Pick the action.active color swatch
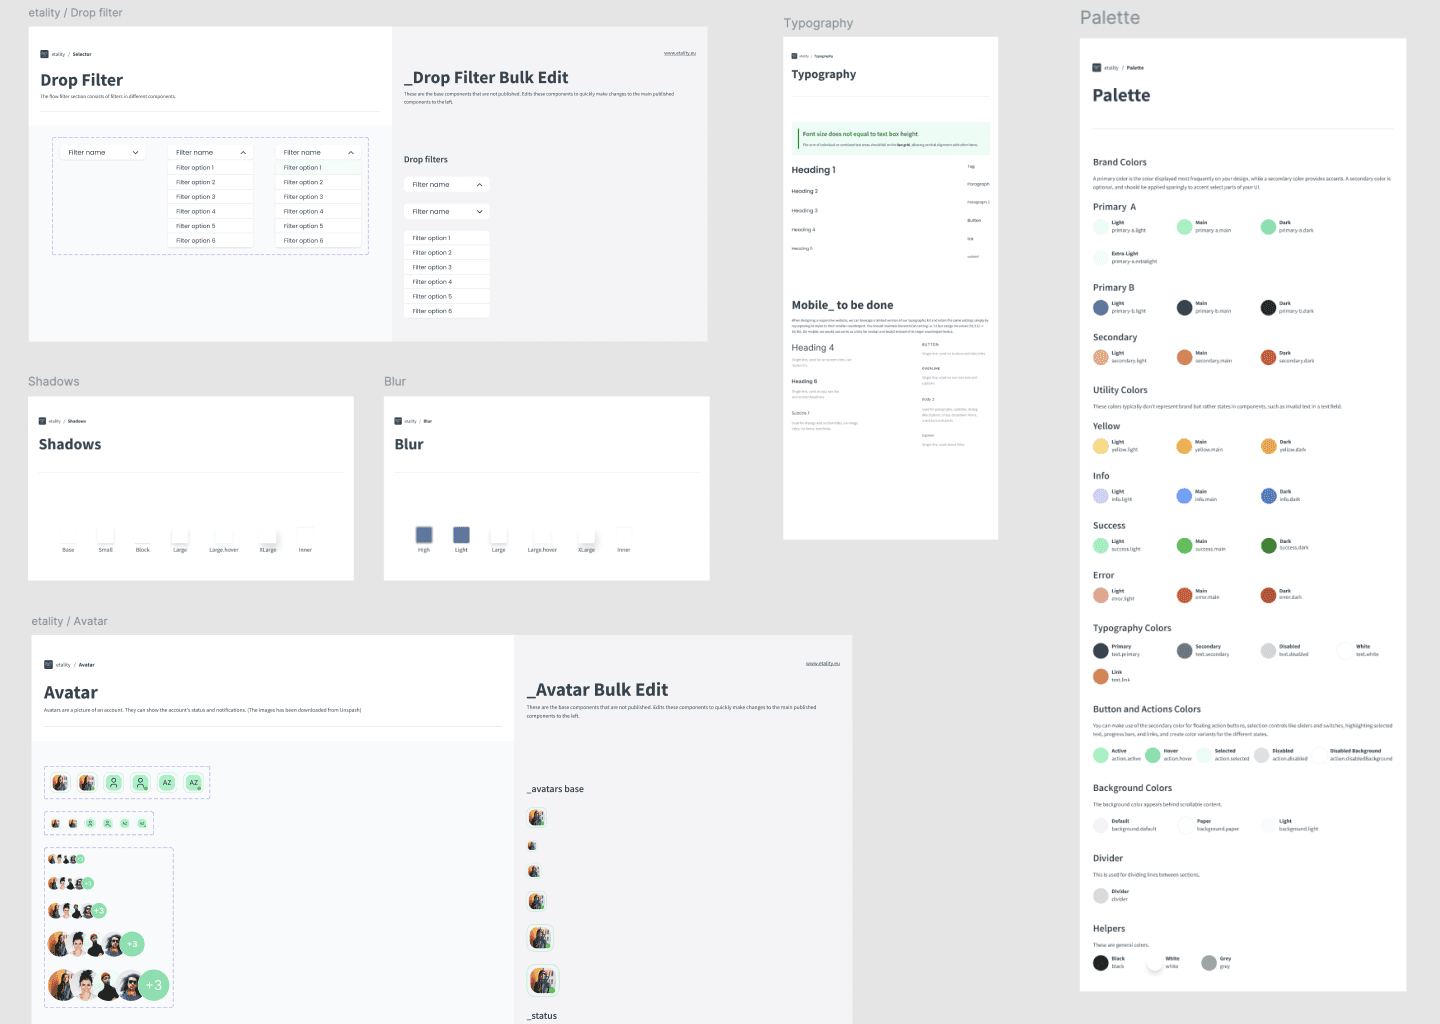 pos(1101,755)
